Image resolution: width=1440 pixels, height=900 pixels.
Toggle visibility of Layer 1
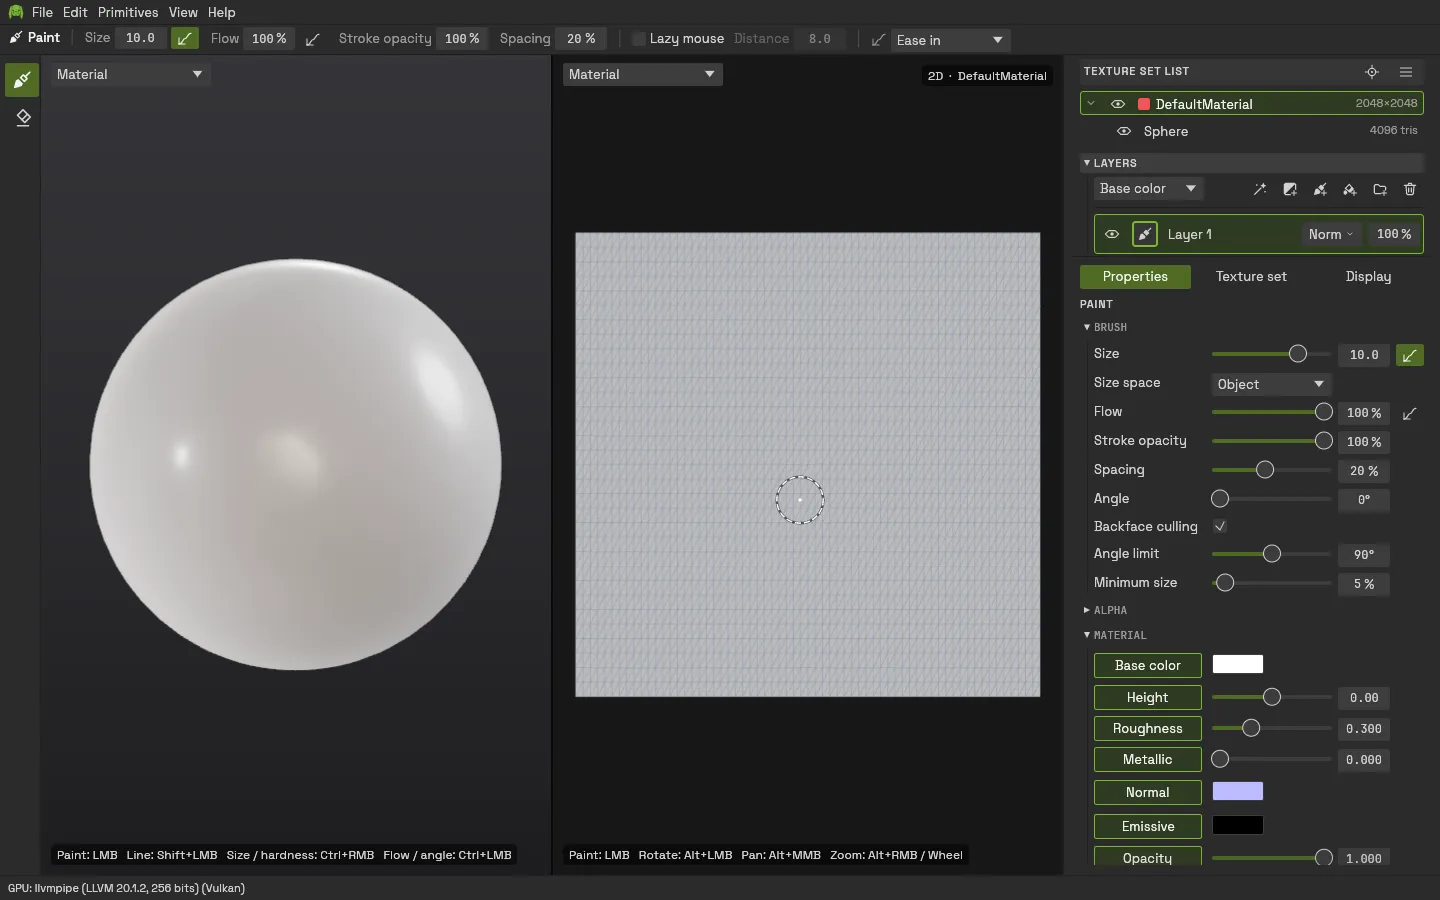(1112, 234)
